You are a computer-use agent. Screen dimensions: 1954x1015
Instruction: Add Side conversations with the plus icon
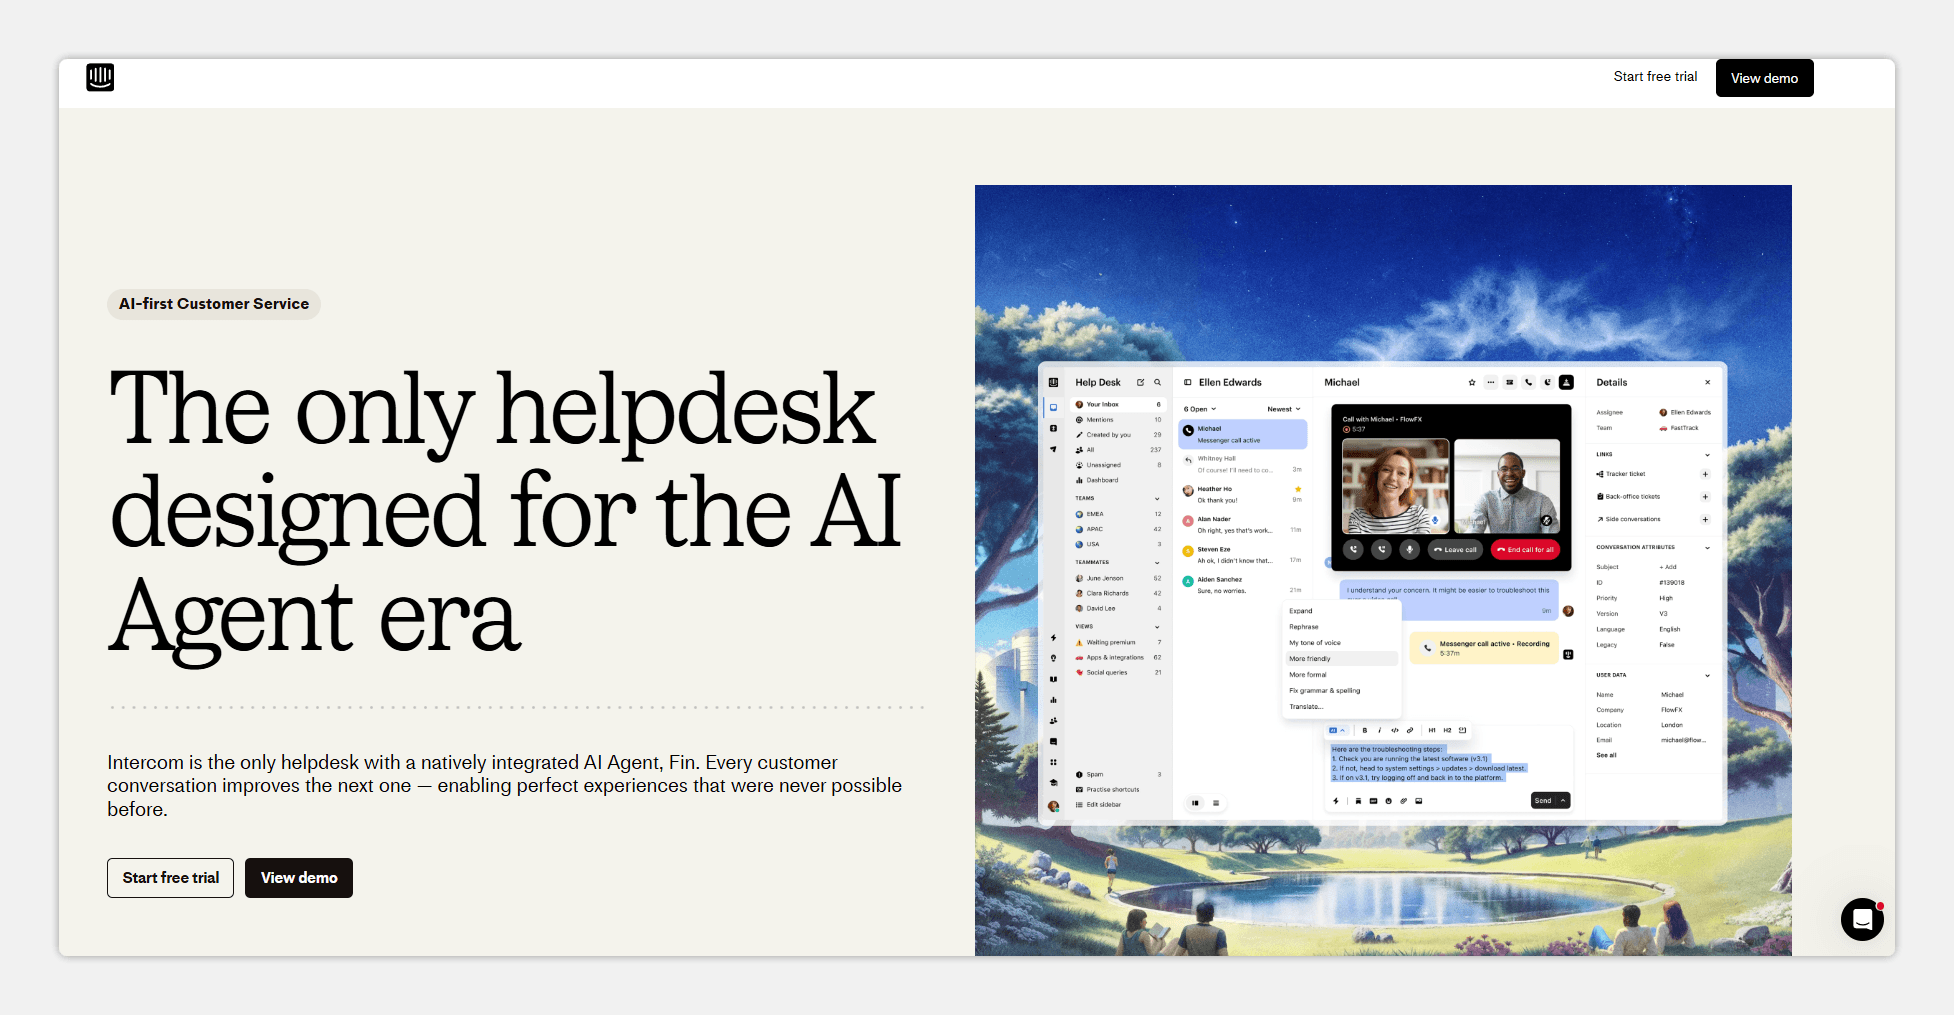tap(1705, 519)
